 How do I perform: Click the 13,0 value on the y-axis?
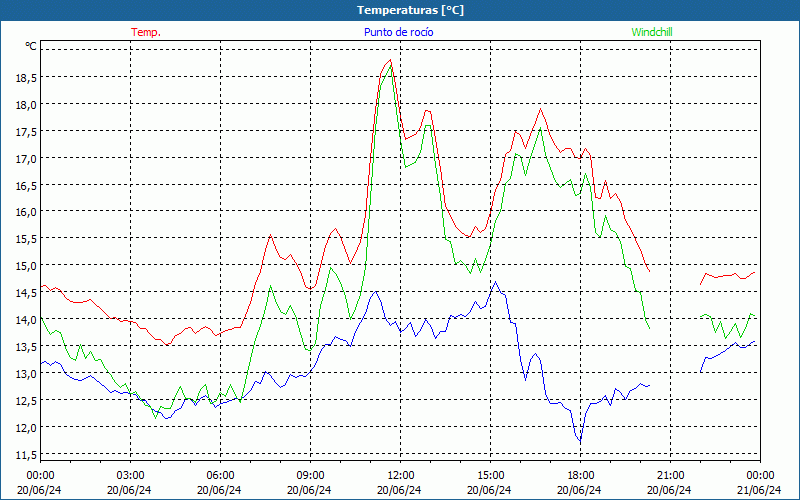point(26,374)
